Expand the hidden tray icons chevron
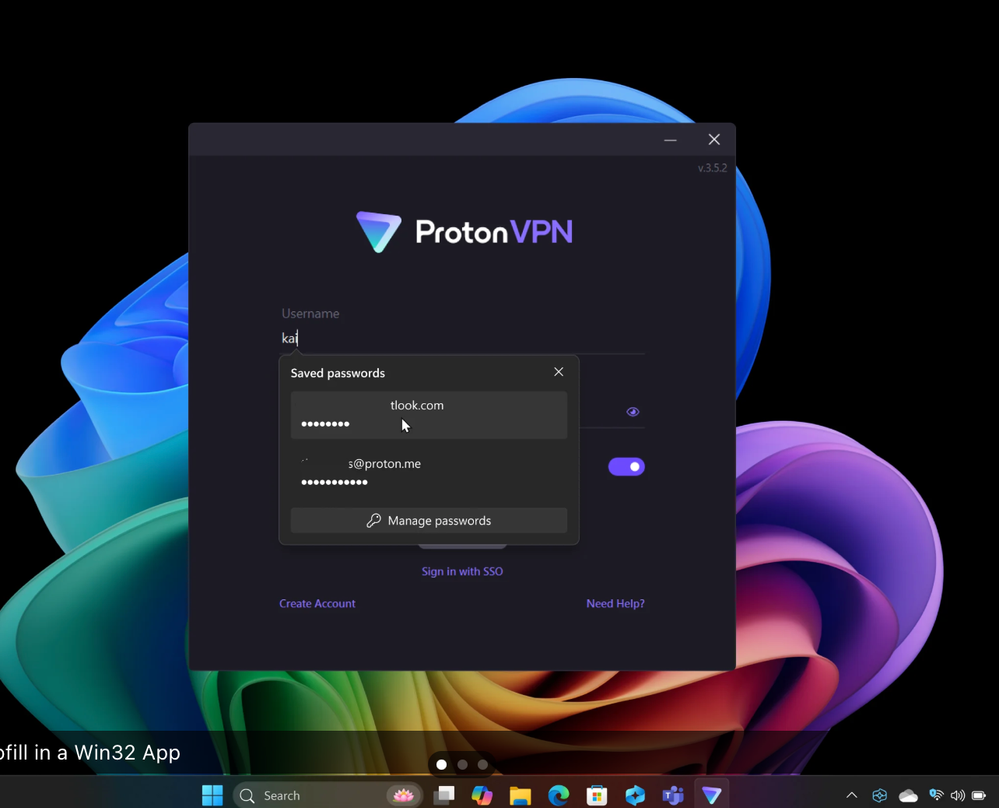Screen dimensions: 999x808 pos(852,795)
